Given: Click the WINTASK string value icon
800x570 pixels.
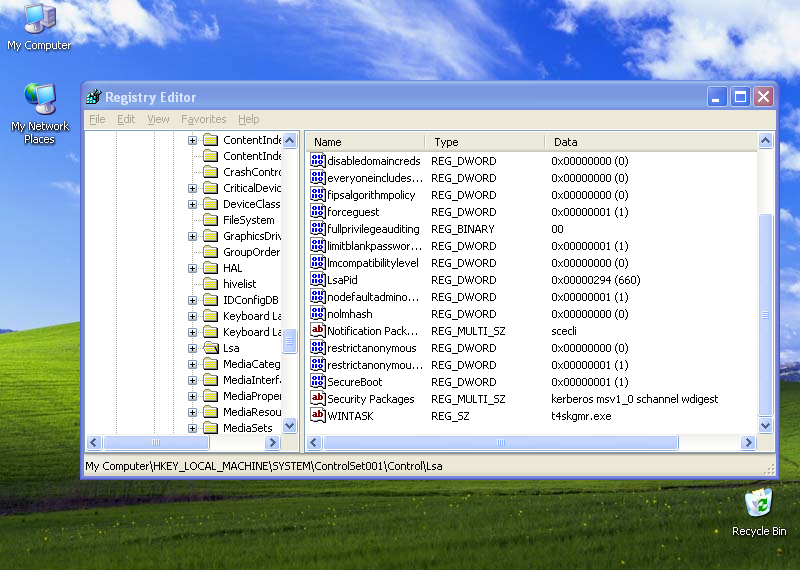Looking at the screenshot, I should coord(317,416).
